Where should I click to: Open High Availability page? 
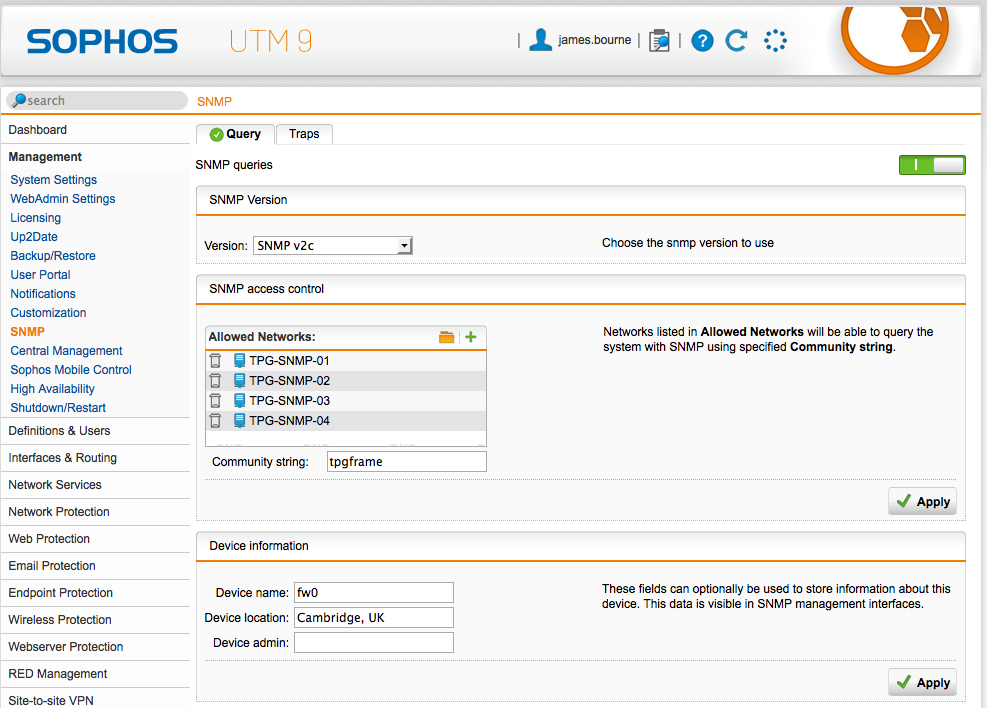click(52, 389)
